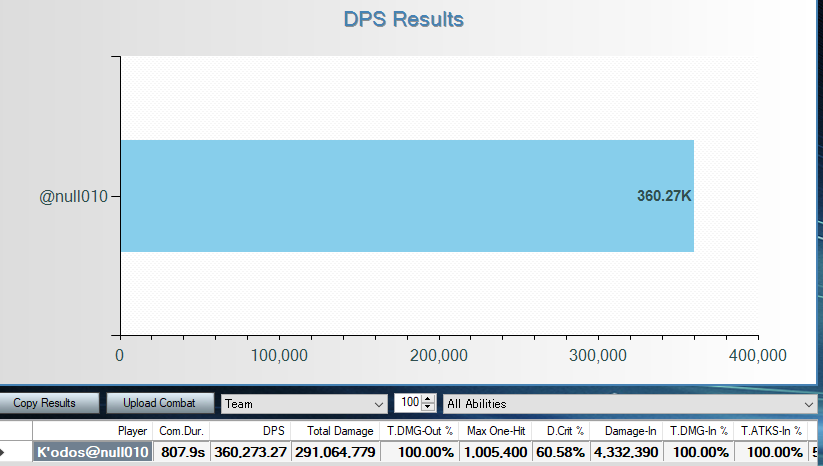823x466 pixels.
Task: Click the 100 numeric input field
Action: click(408, 404)
